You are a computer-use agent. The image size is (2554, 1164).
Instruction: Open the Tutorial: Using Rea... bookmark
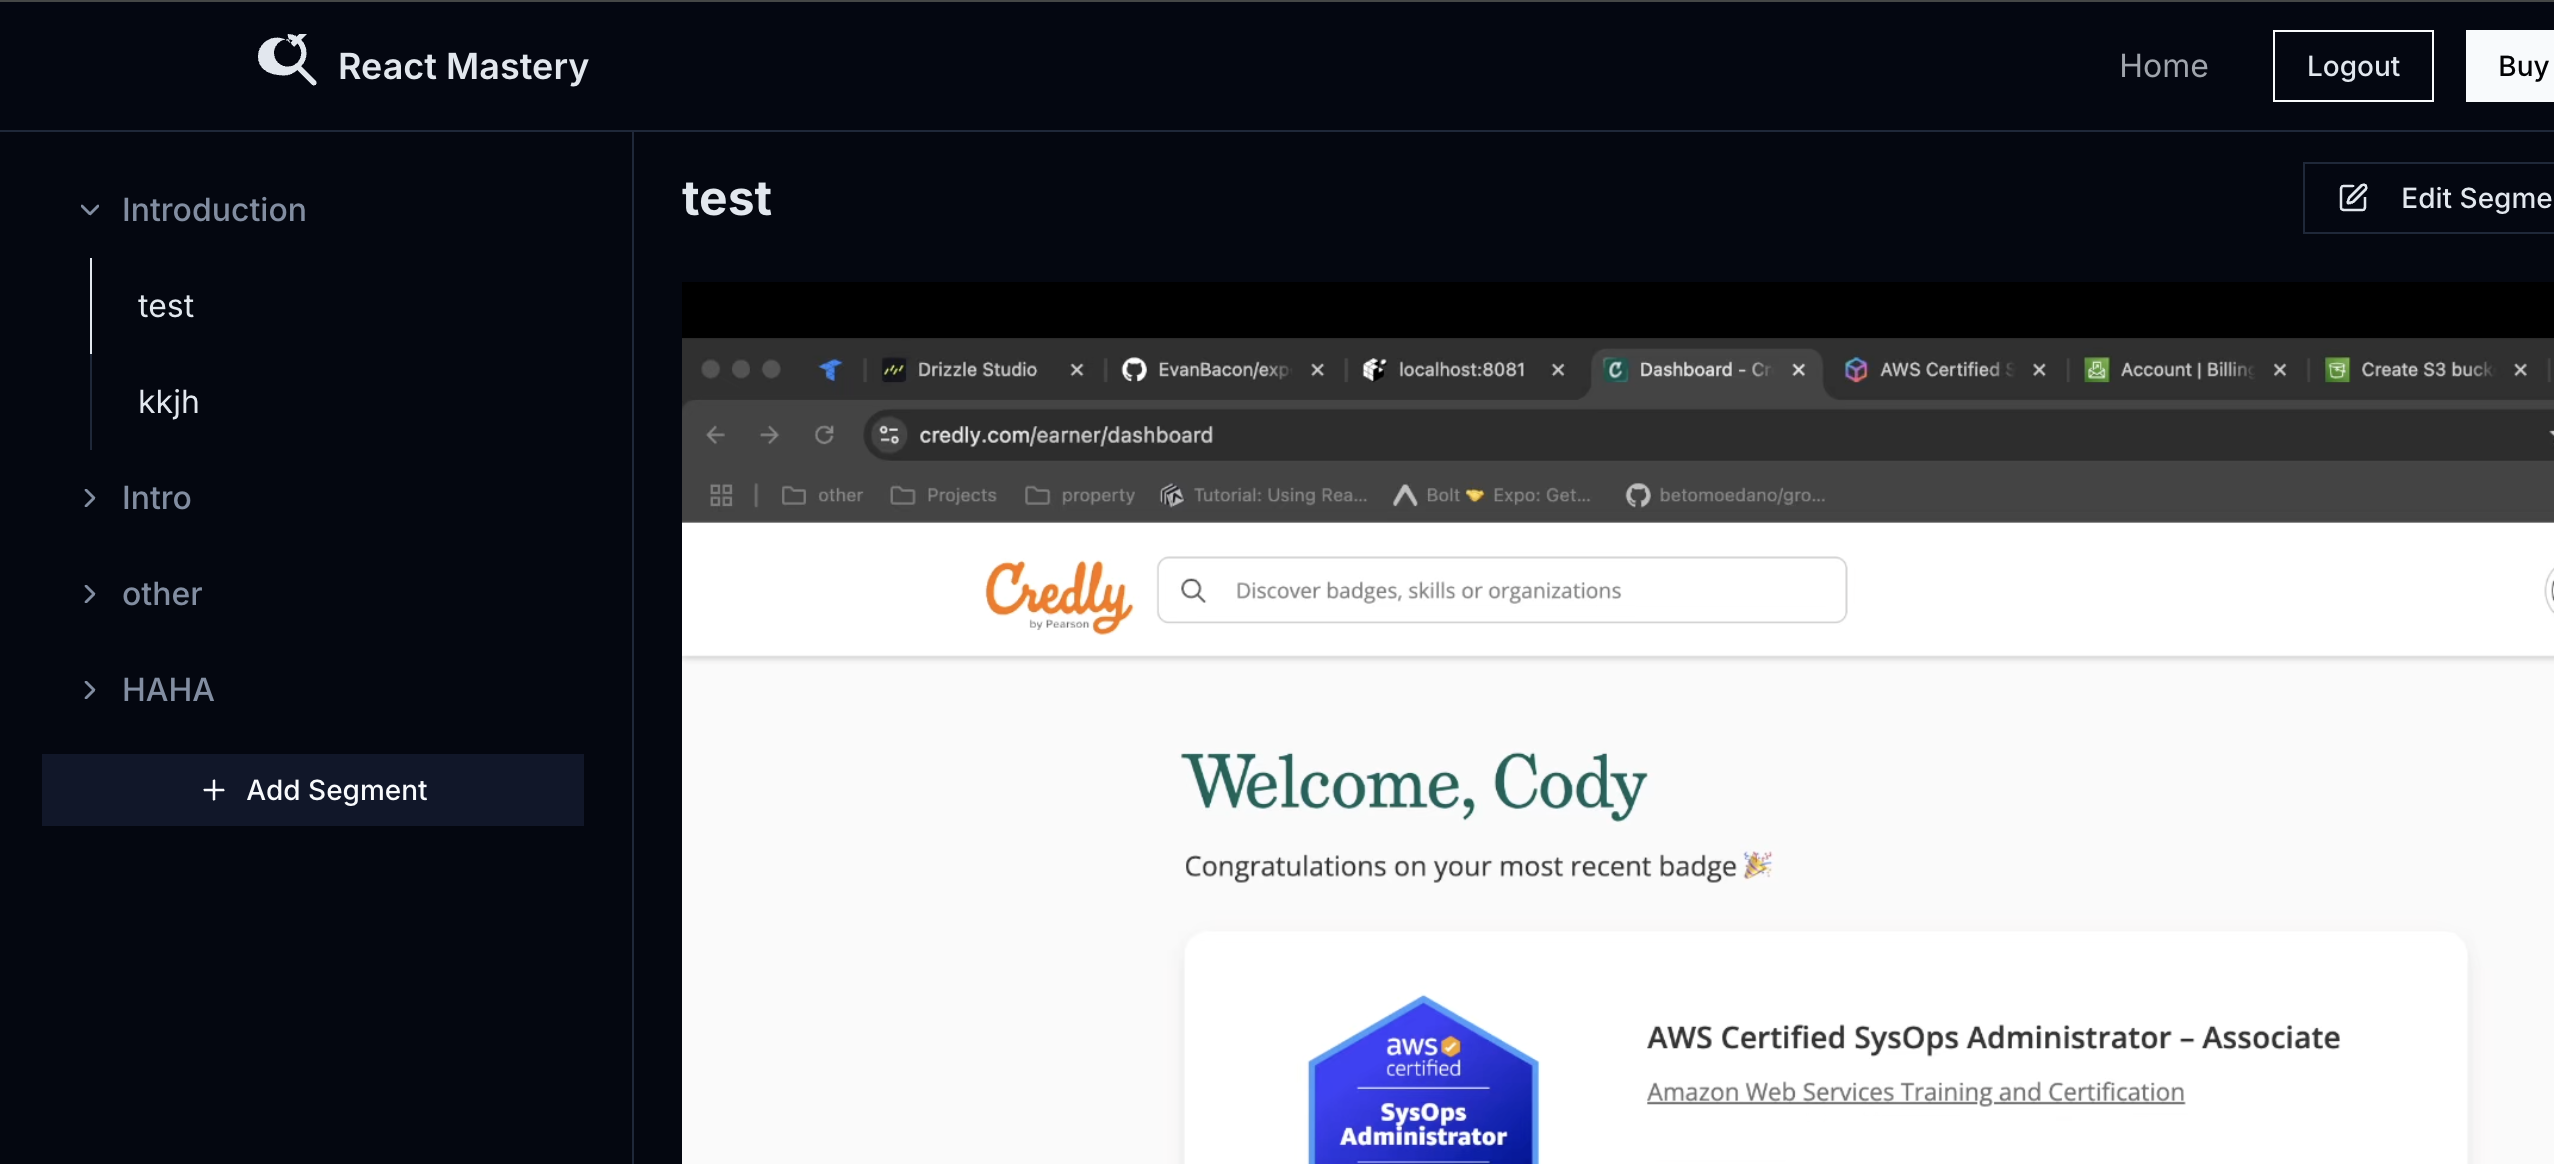pos(1264,495)
